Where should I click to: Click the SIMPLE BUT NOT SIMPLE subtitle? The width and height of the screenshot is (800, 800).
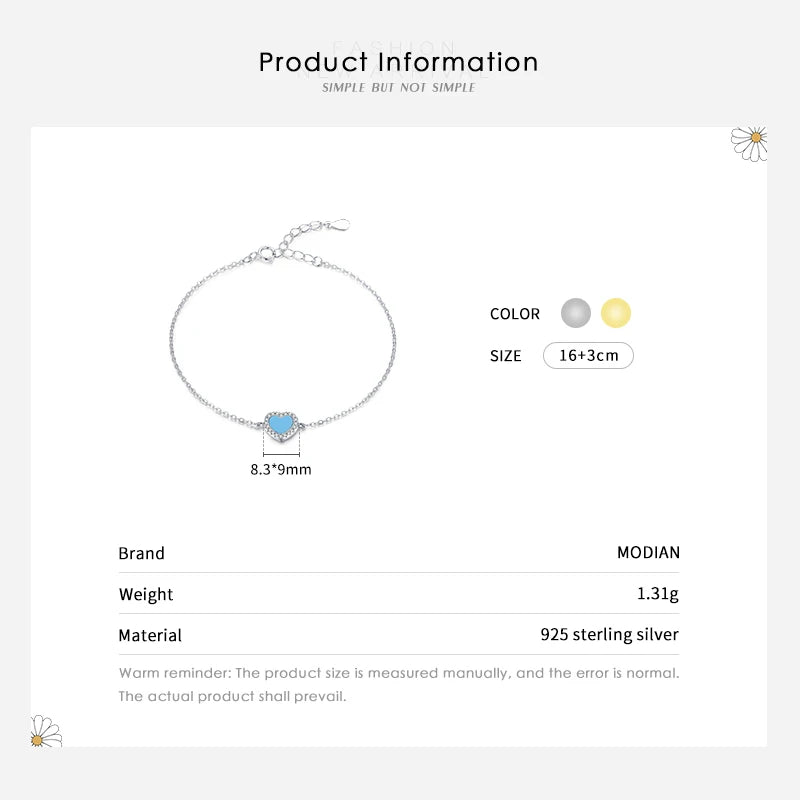click(398, 88)
